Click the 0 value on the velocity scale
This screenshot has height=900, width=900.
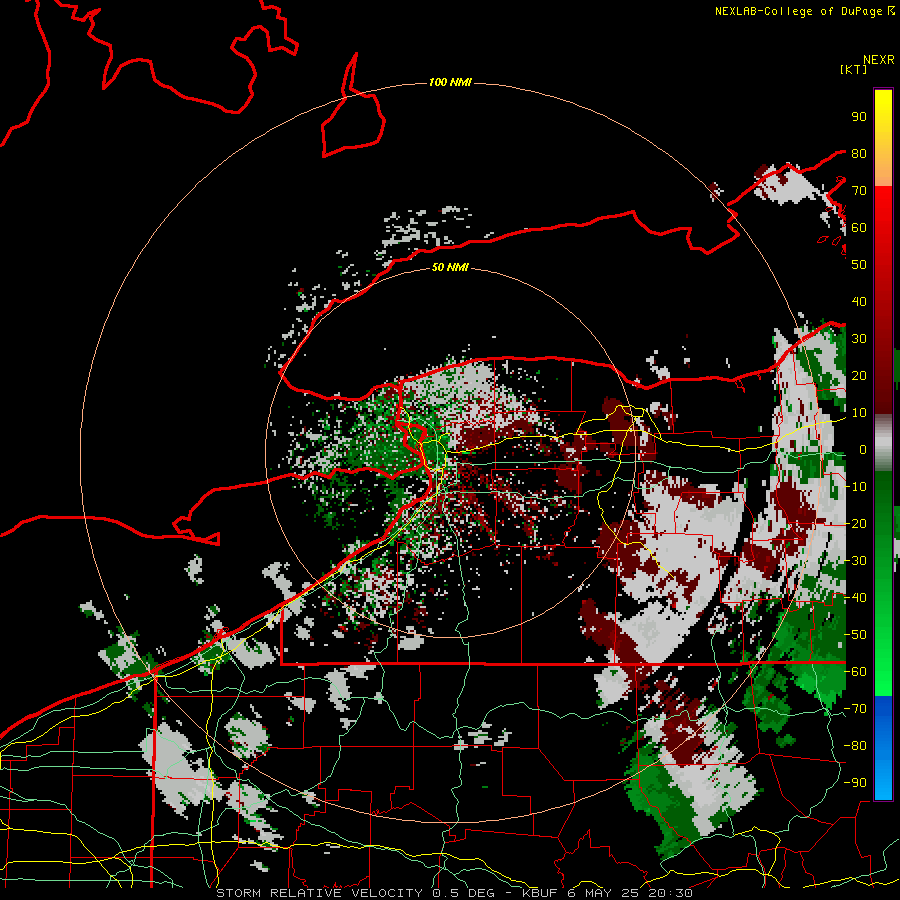(863, 450)
